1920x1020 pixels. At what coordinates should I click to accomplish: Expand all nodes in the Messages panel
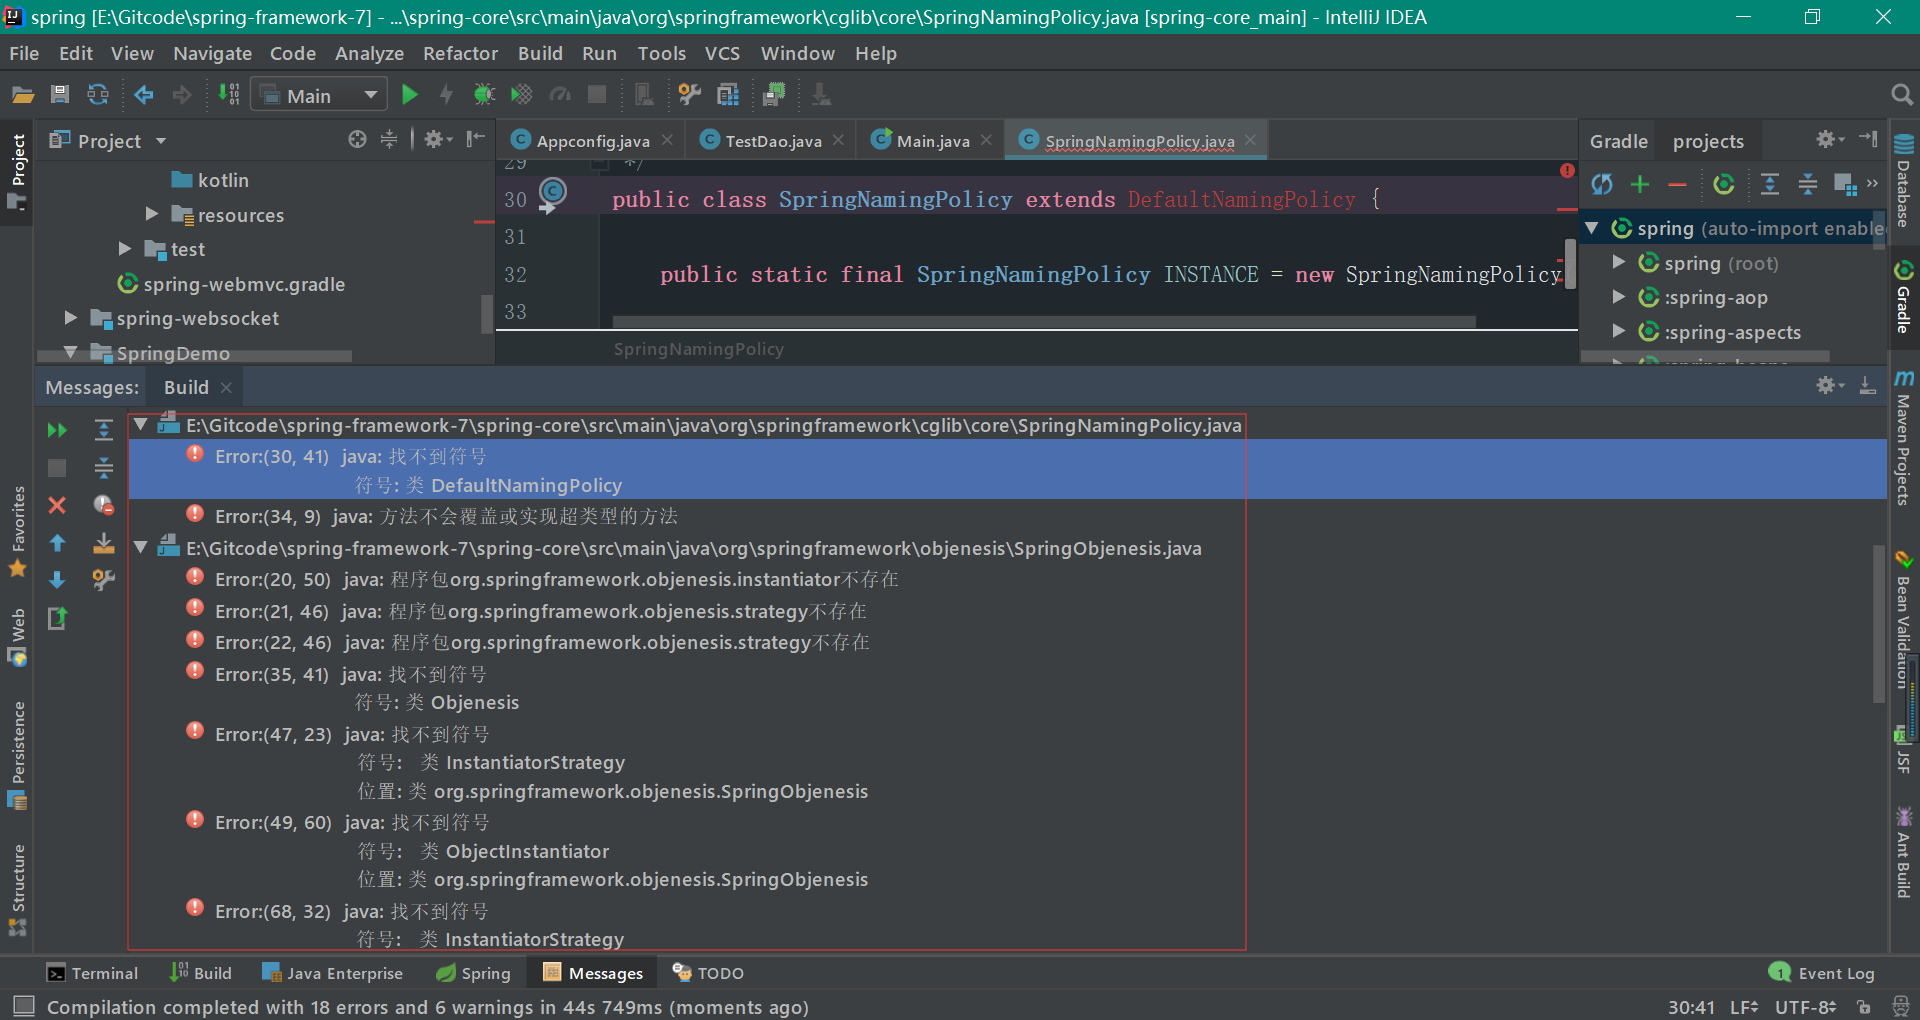(x=103, y=430)
